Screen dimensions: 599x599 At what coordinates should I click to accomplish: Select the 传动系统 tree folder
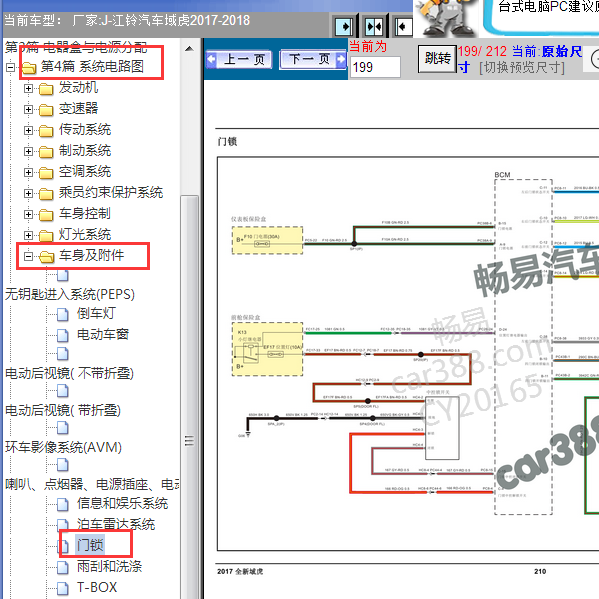(x=85, y=130)
